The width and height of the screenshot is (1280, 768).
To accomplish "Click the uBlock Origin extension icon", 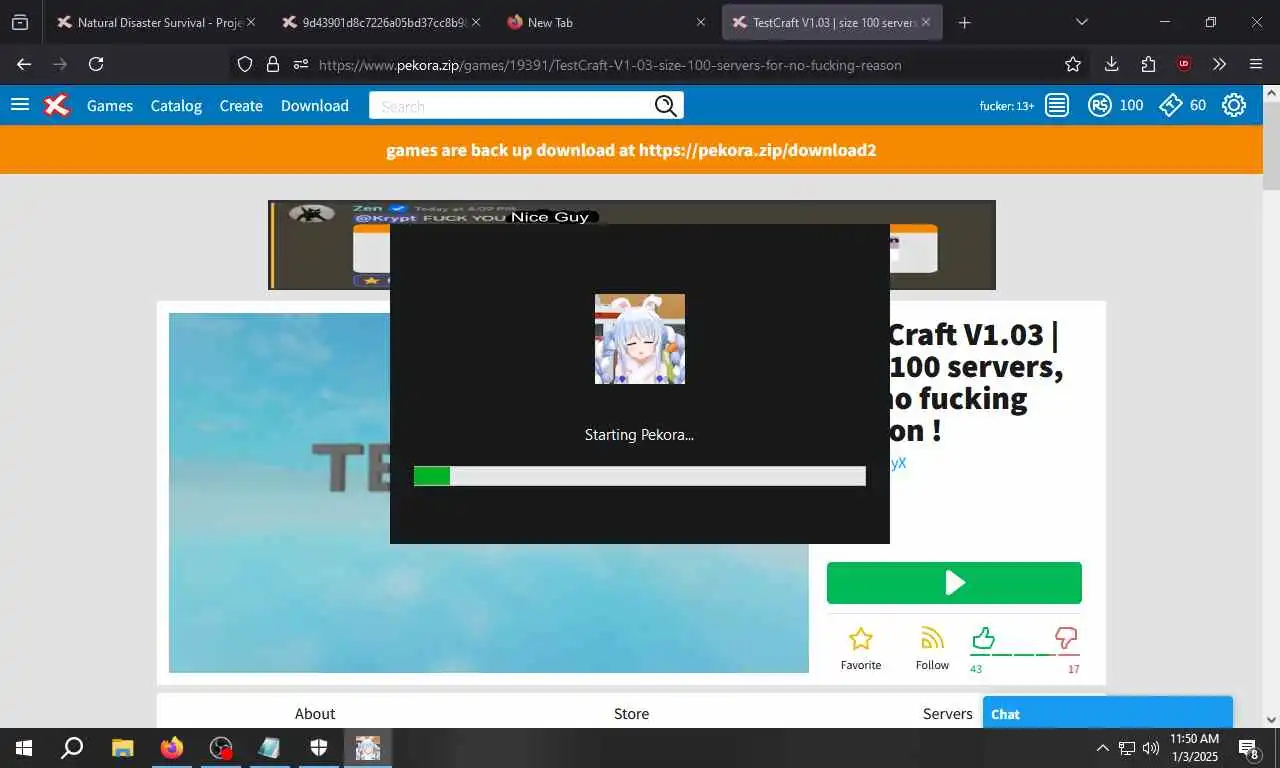I will [1184, 64].
